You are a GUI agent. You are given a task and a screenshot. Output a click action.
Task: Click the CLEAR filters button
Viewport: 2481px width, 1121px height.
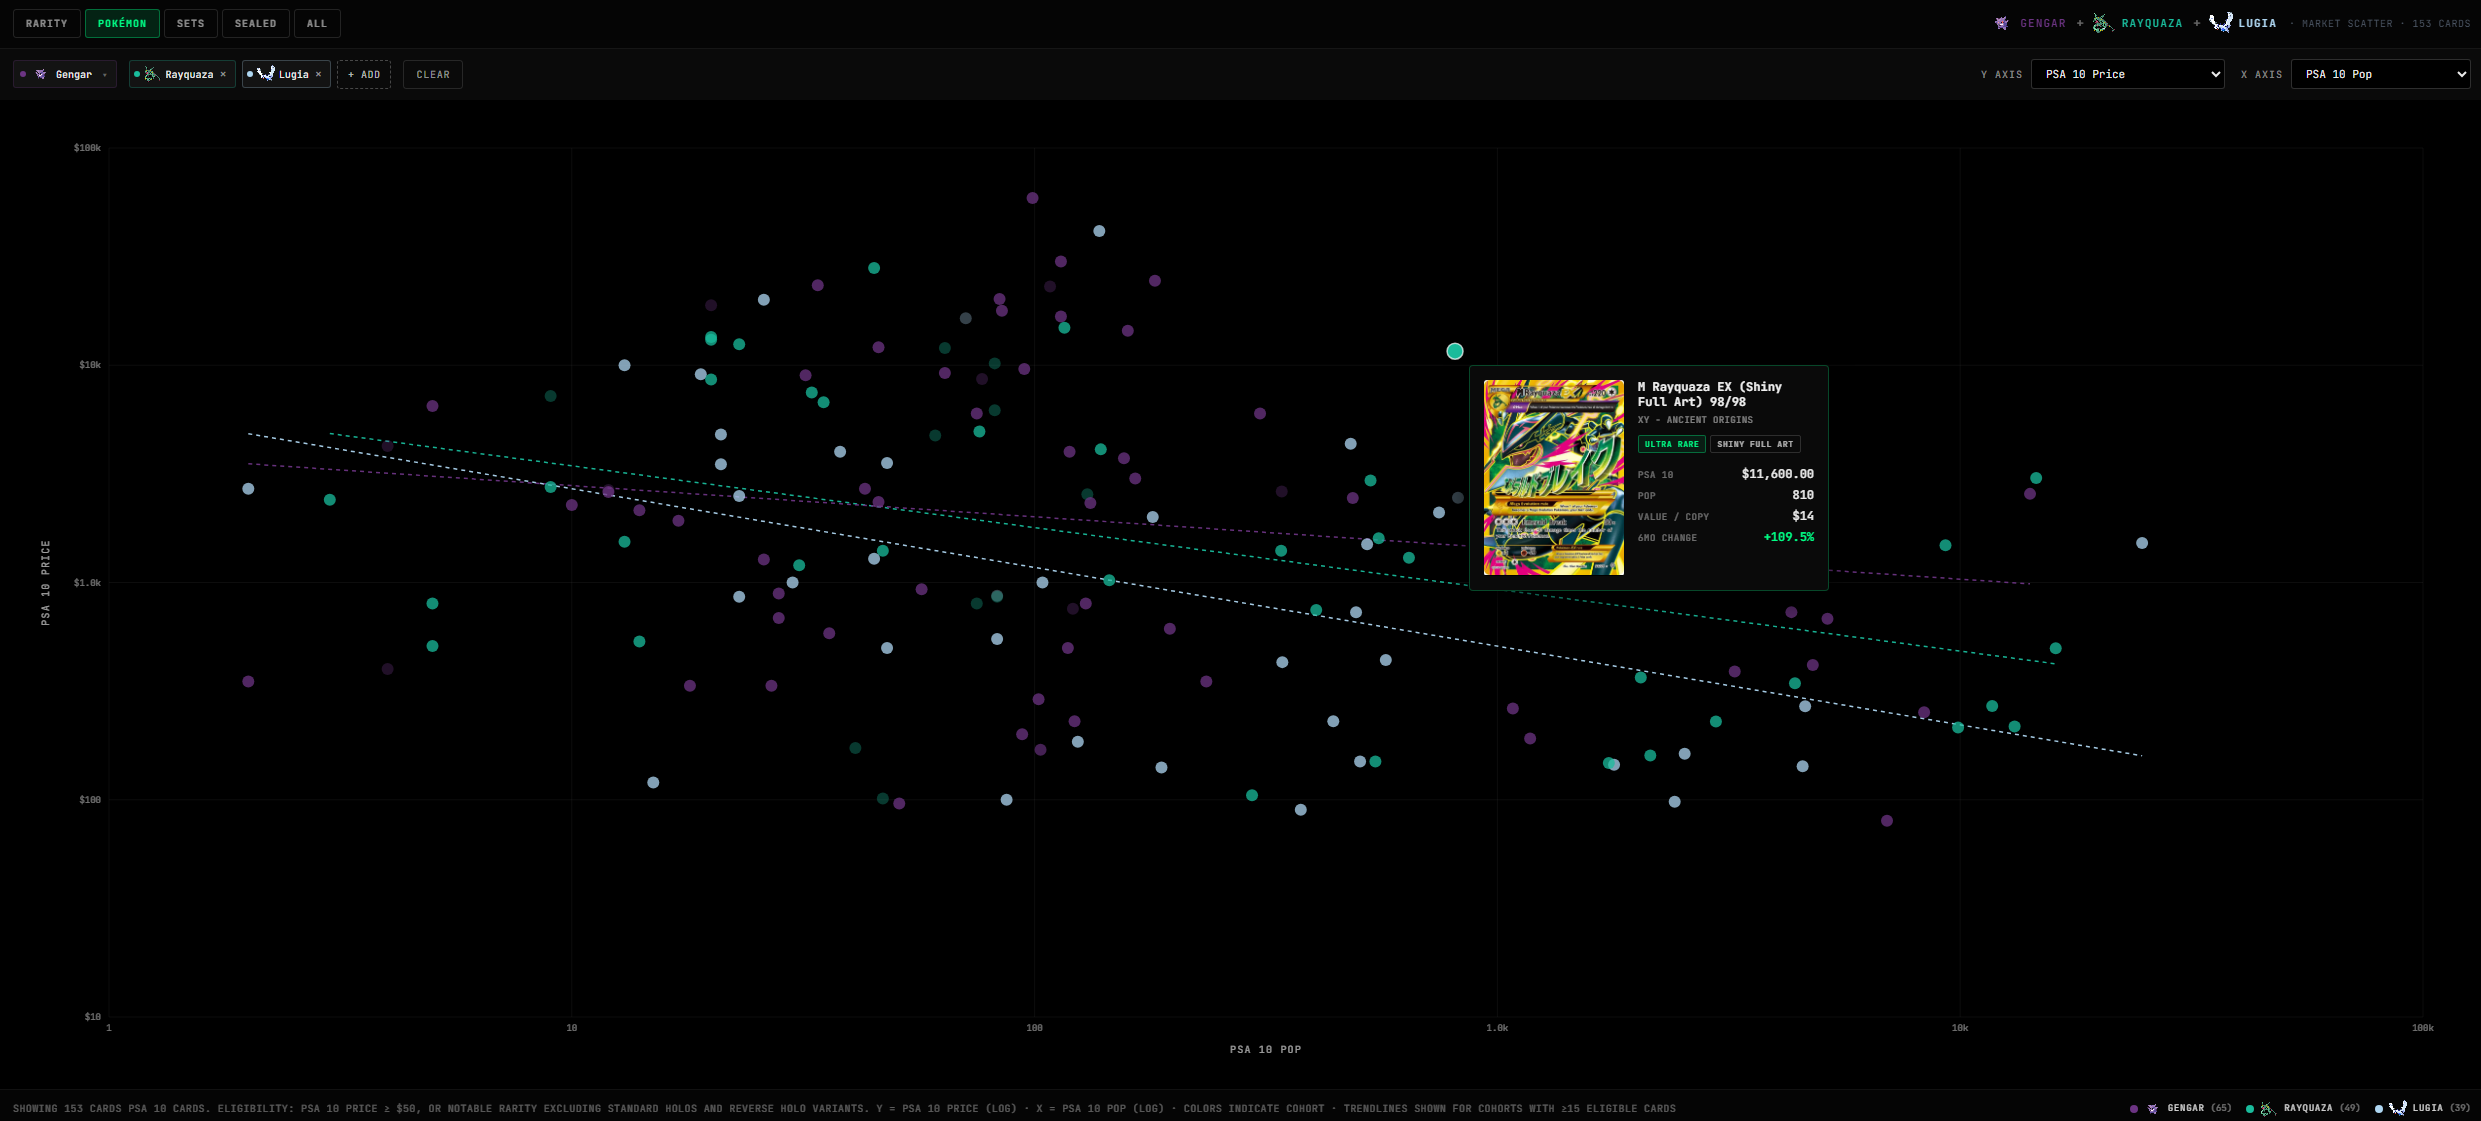[433, 74]
